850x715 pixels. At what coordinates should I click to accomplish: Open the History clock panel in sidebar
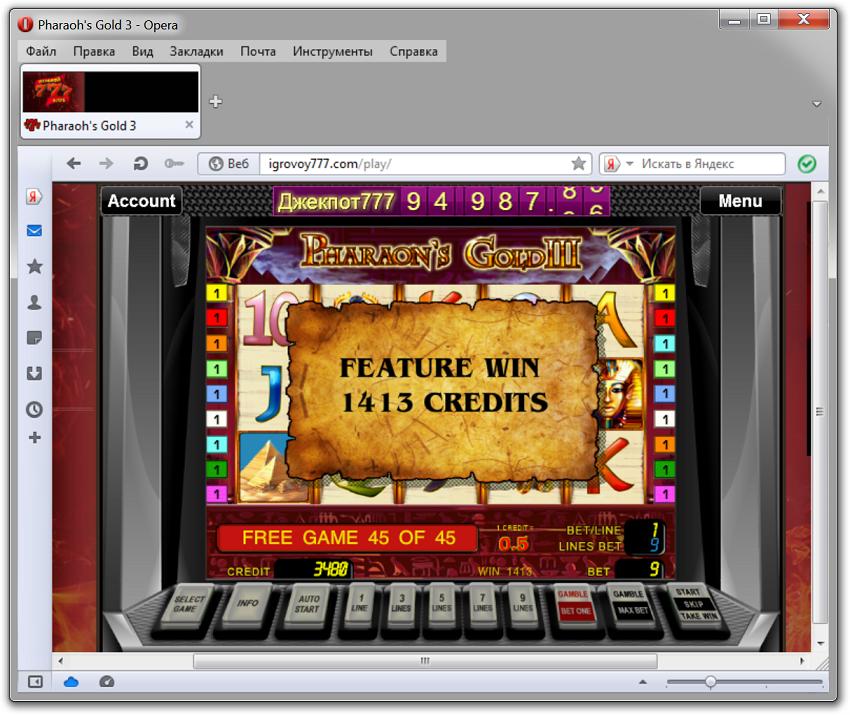[x=34, y=409]
